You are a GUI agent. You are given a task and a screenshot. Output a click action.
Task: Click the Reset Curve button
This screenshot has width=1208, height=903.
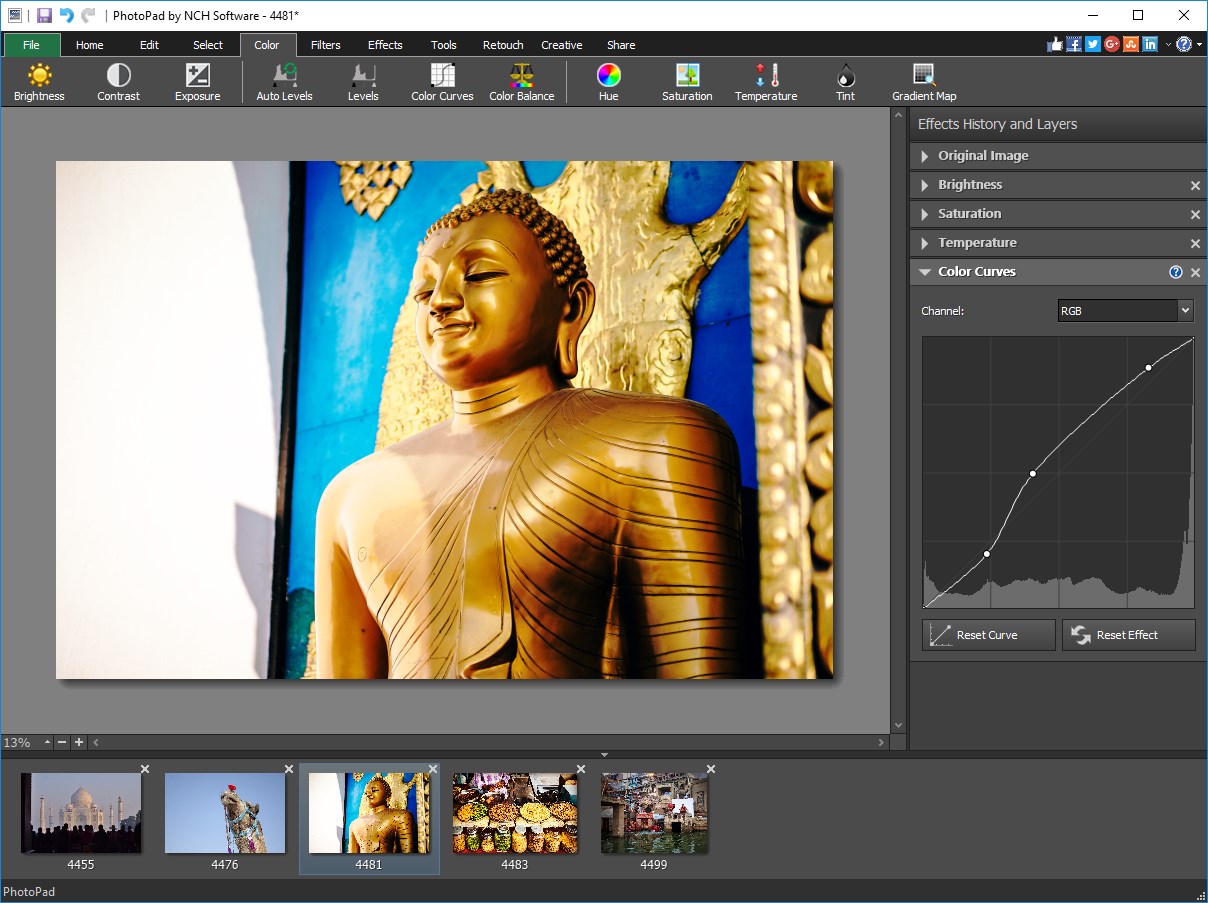(x=987, y=634)
